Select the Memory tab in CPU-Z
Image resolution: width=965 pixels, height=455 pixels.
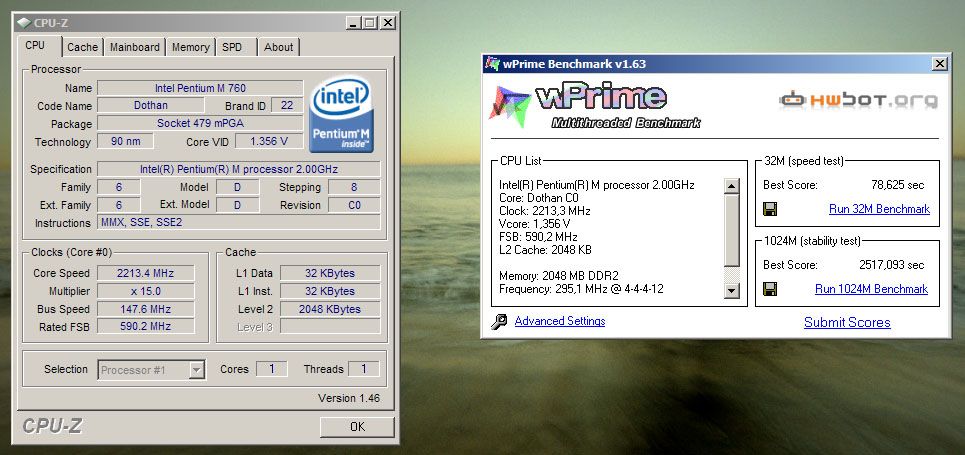(191, 47)
